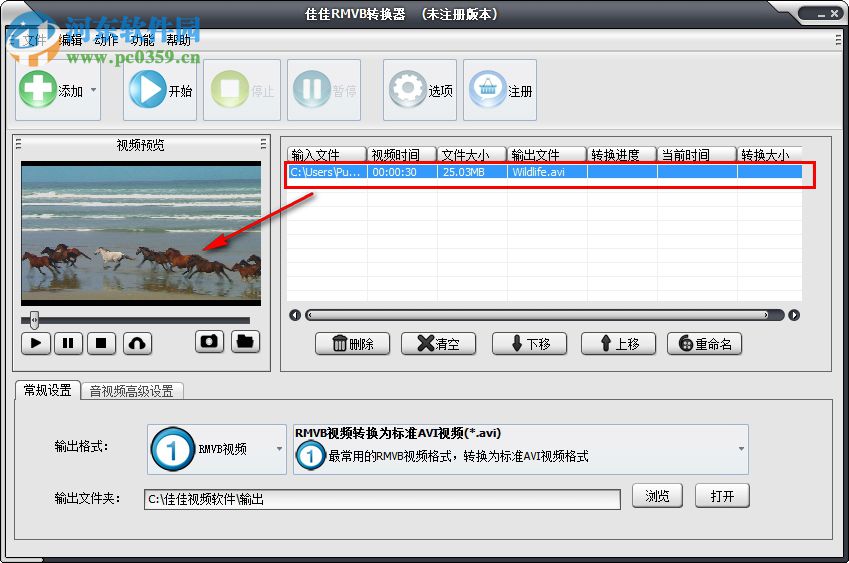Viewport: 849px width, 563px height.
Task: Move the file down with 下移
Action: click(530, 344)
